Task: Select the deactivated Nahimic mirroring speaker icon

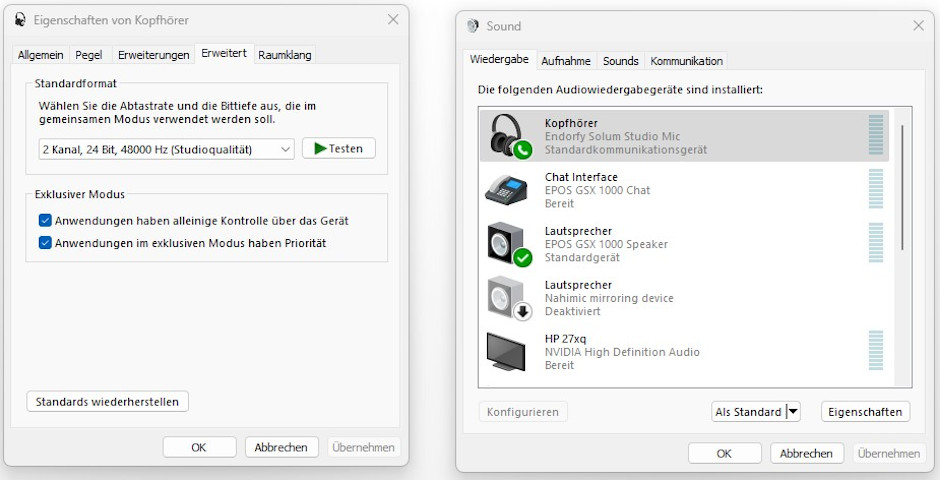Action: 509,297
